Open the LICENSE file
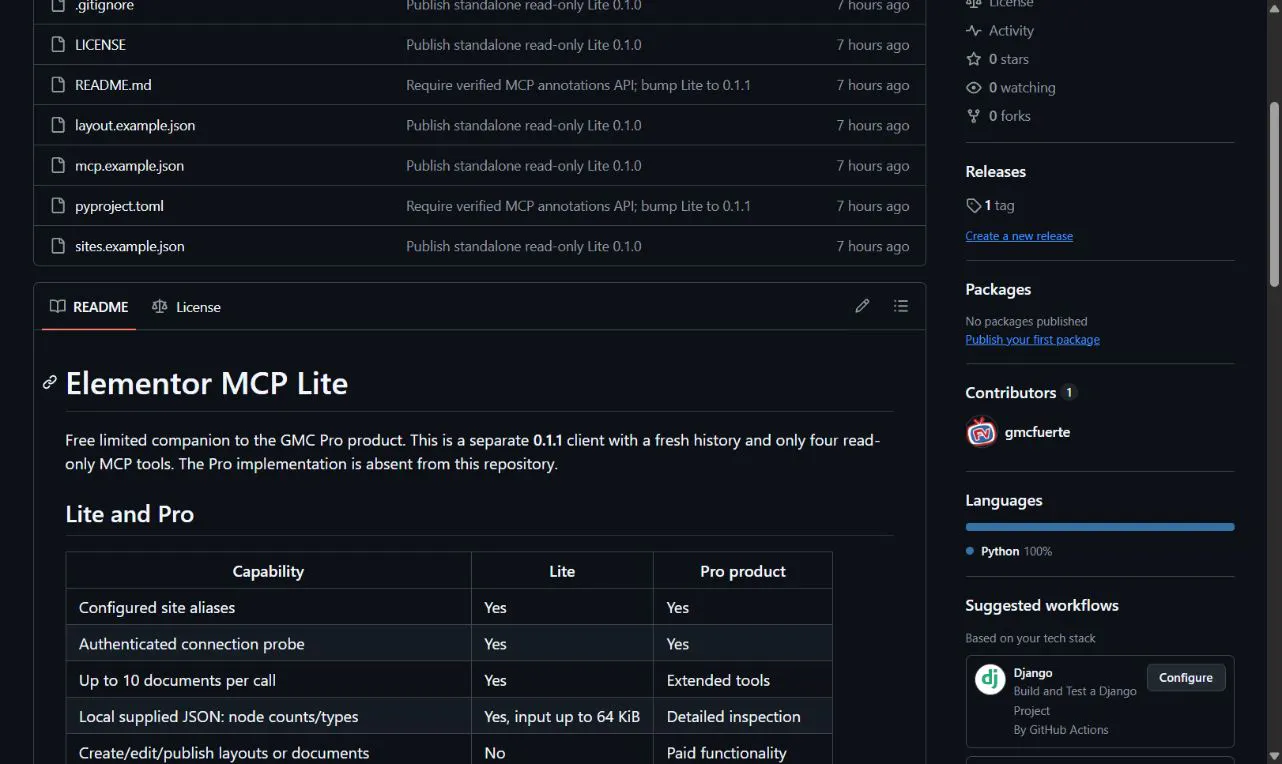 click(100, 45)
